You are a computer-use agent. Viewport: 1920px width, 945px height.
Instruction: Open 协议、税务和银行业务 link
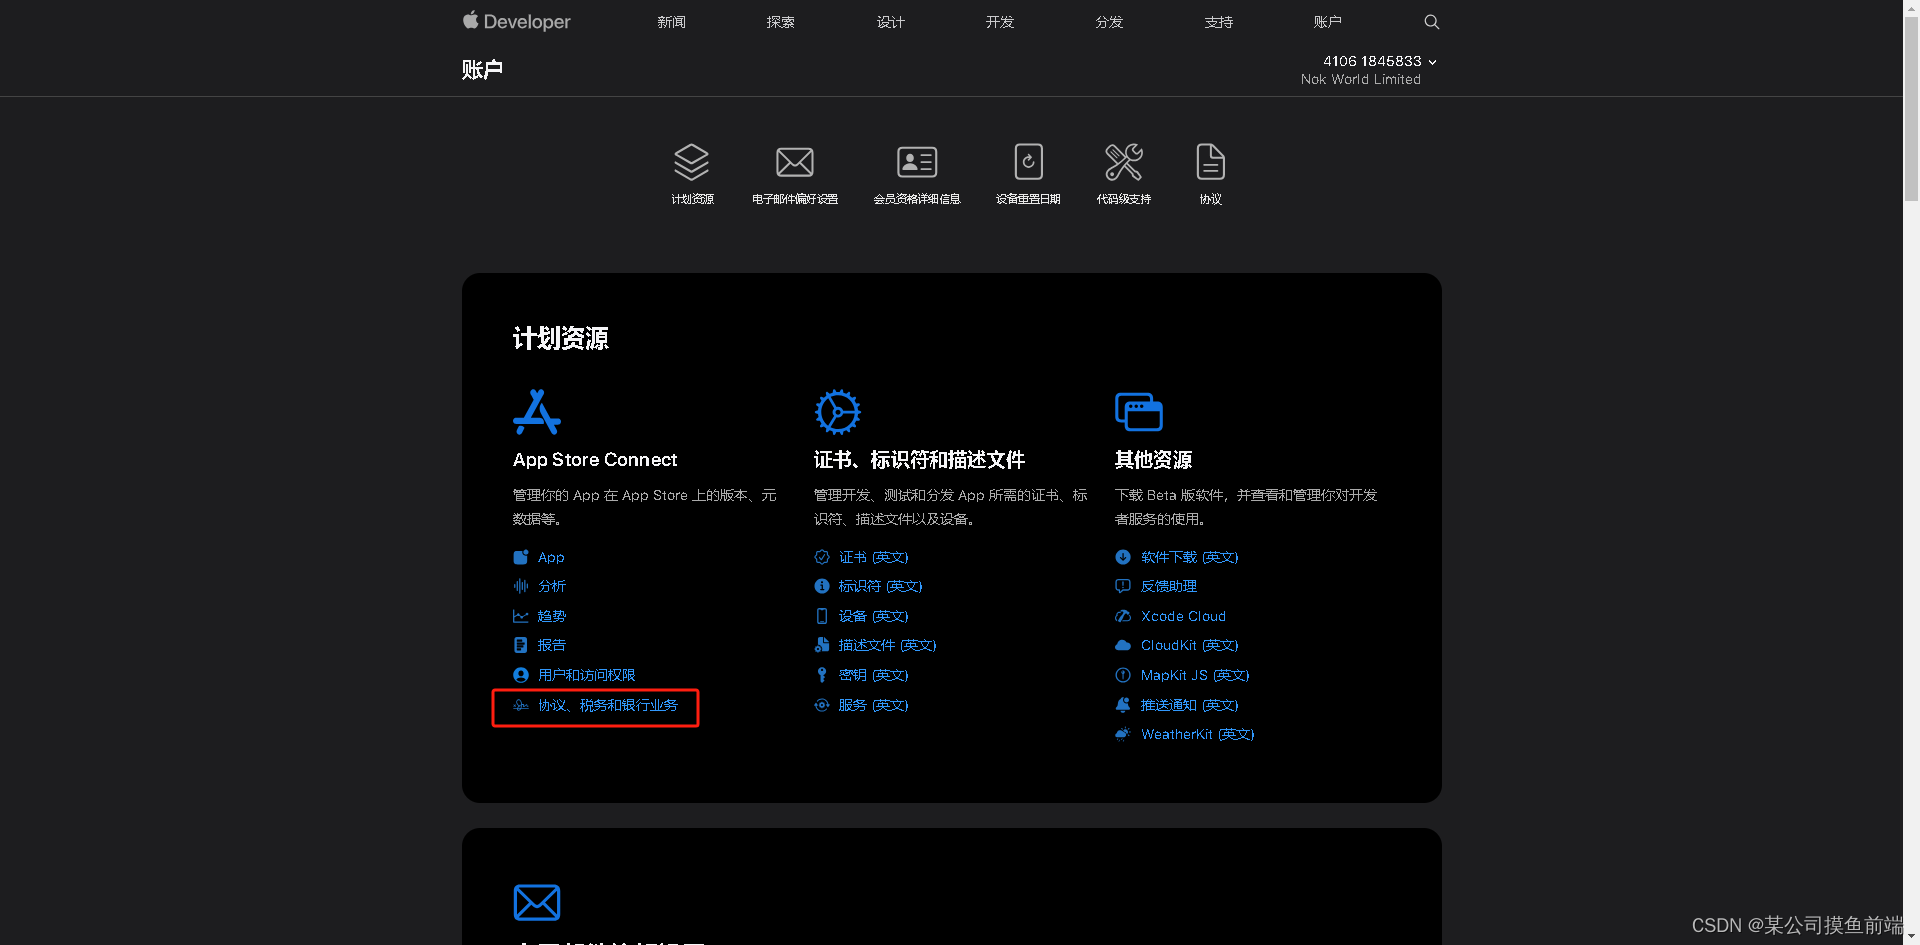coord(608,705)
